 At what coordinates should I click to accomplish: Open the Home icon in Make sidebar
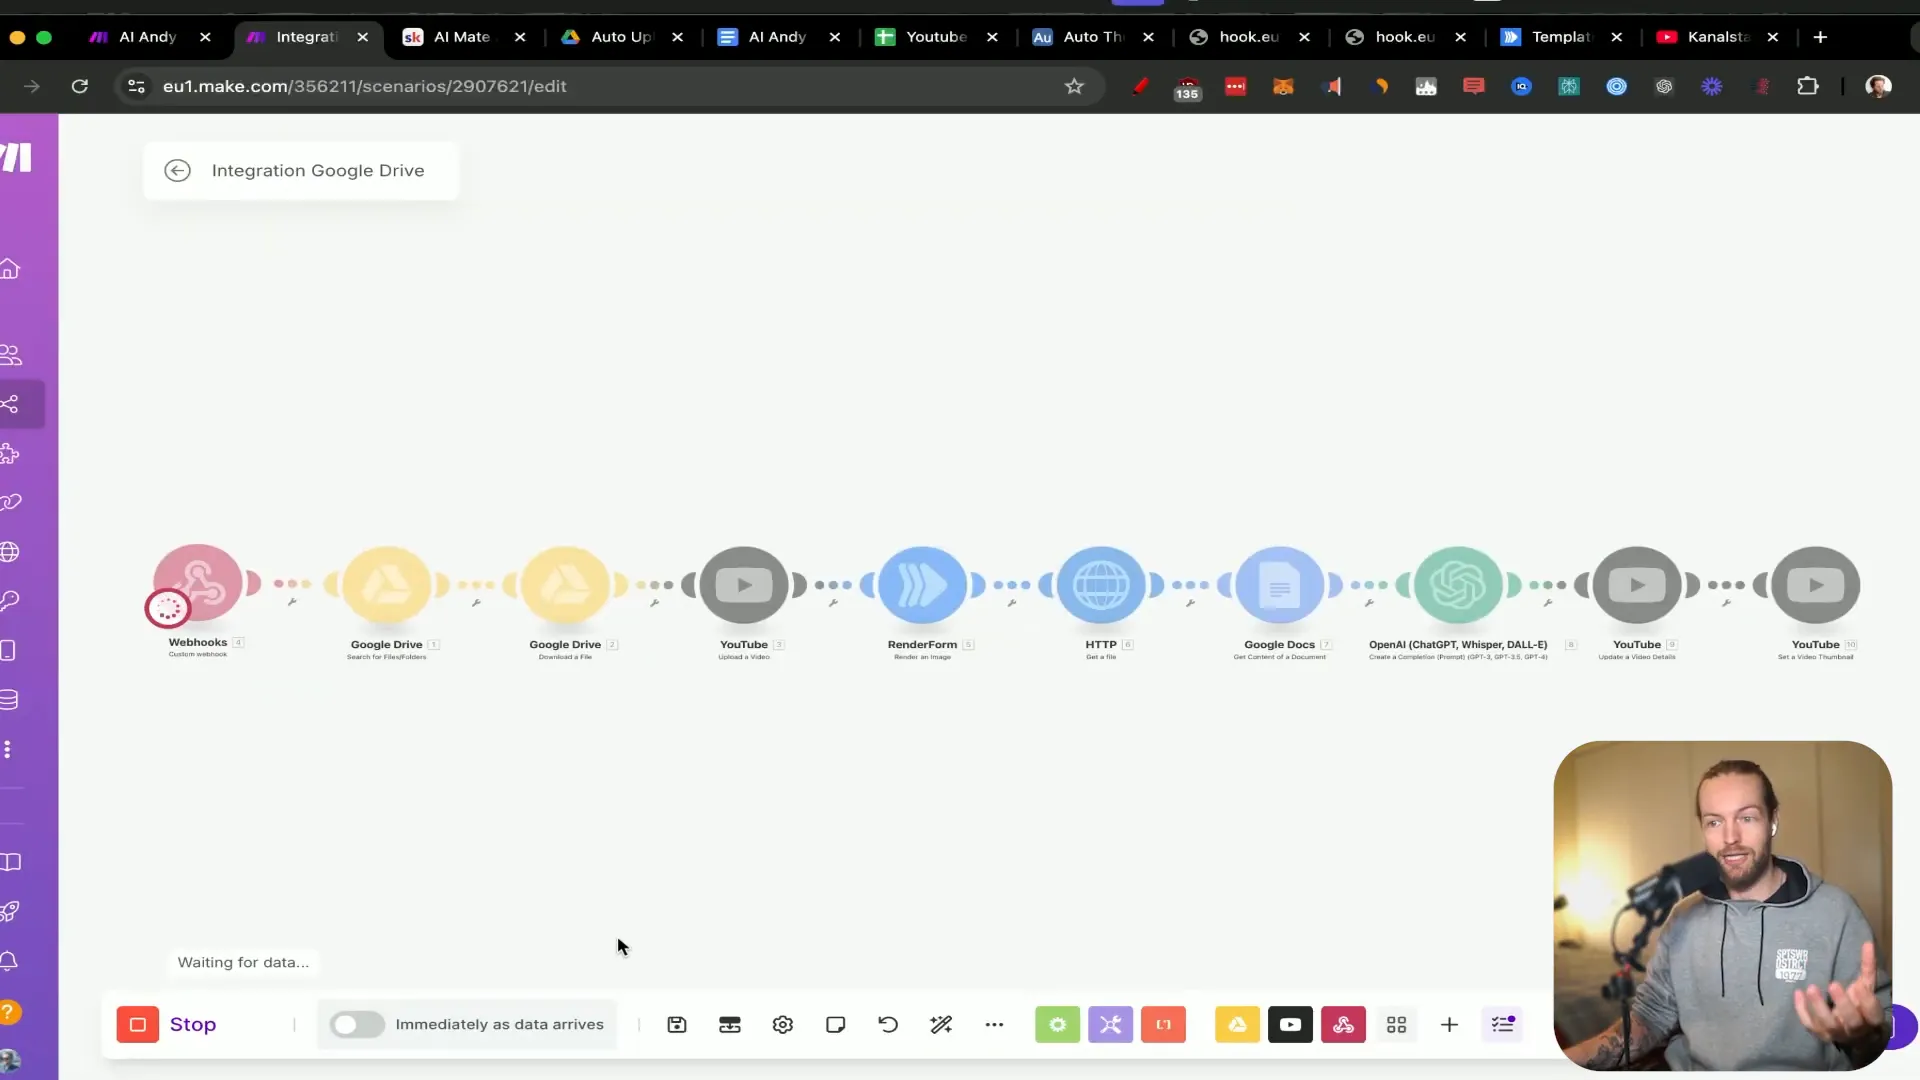pyautogui.click(x=10, y=269)
